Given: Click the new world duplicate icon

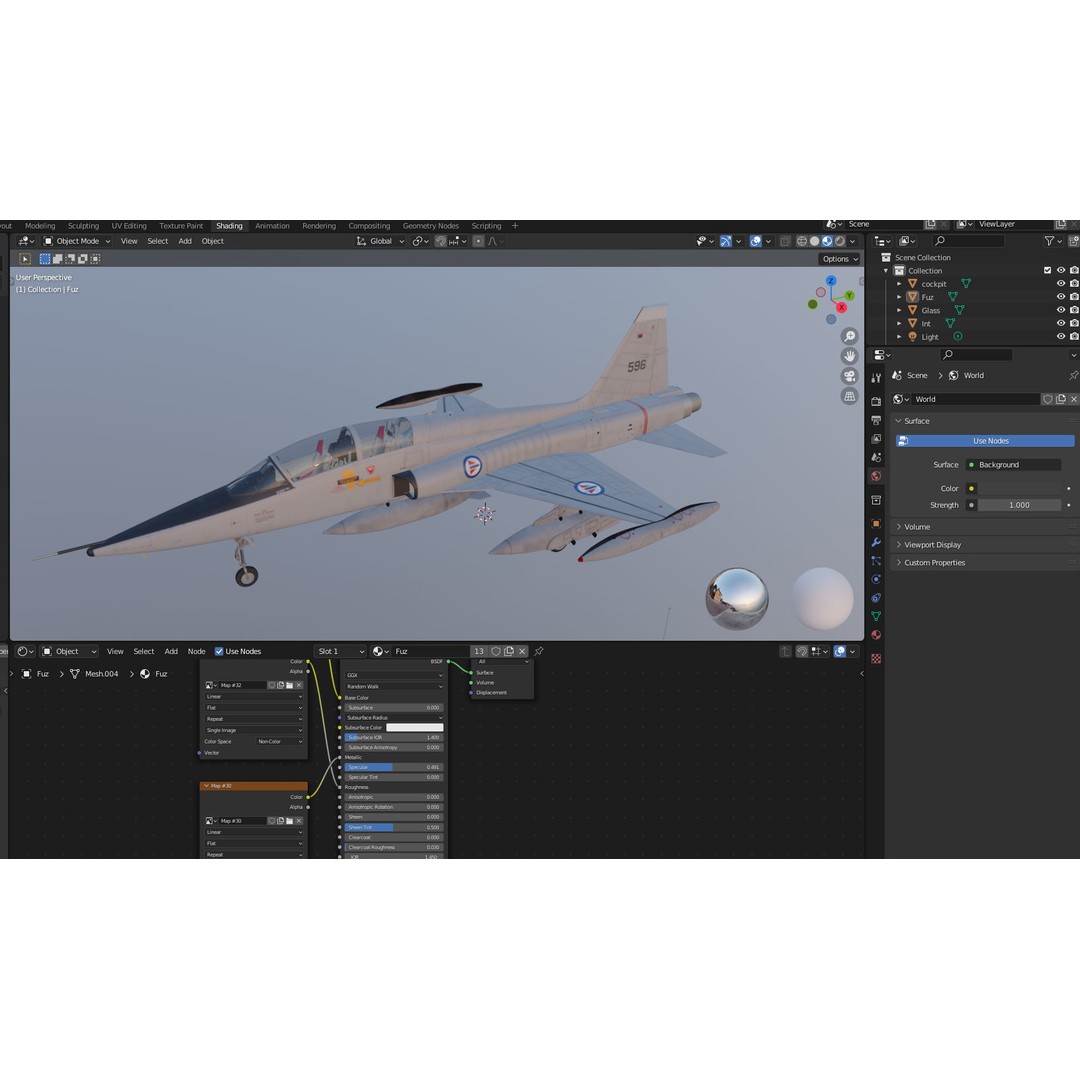Looking at the screenshot, I should coord(1061,399).
